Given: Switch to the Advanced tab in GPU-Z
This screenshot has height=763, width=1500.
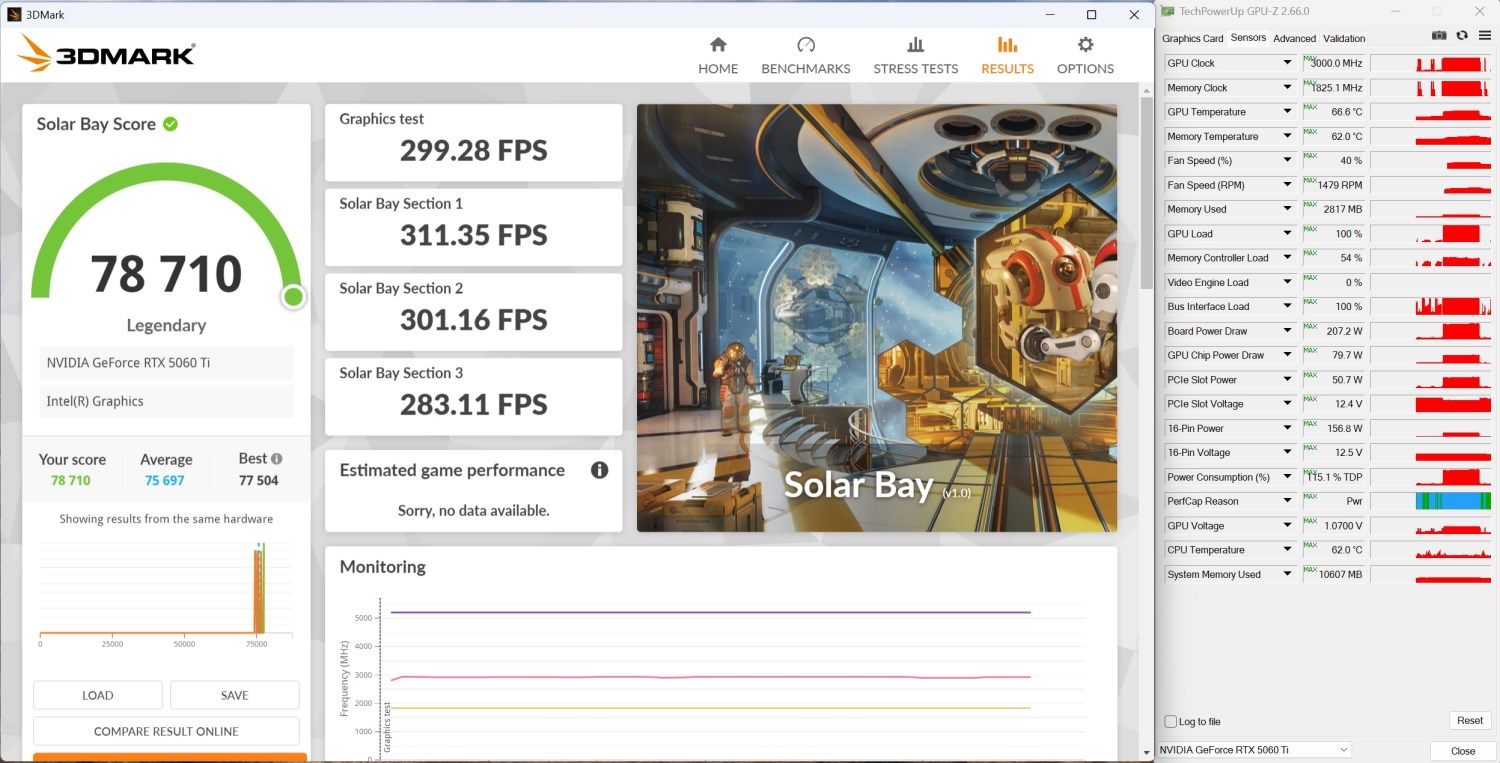Looking at the screenshot, I should tap(1294, 39).
